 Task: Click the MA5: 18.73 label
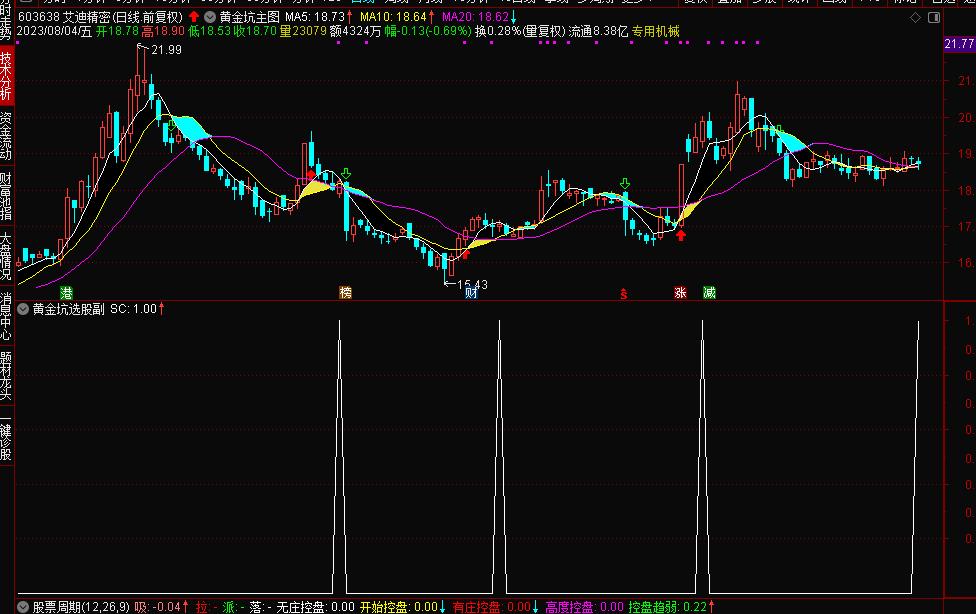coord(315,17)
